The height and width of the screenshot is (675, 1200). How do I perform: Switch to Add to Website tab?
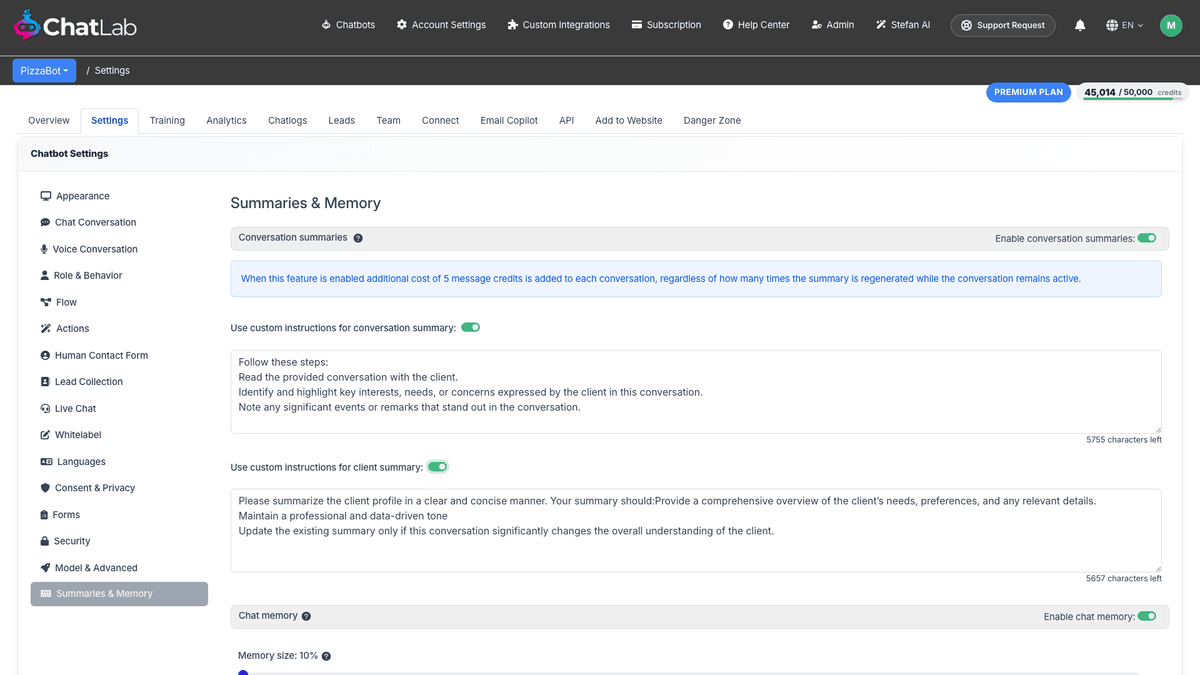(x=629, y=120)
